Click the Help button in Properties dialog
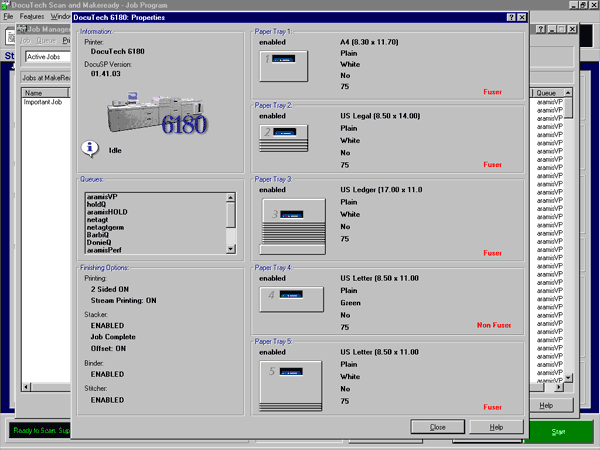Viewport: 600px width, 450px height. (x=496, y=427)
